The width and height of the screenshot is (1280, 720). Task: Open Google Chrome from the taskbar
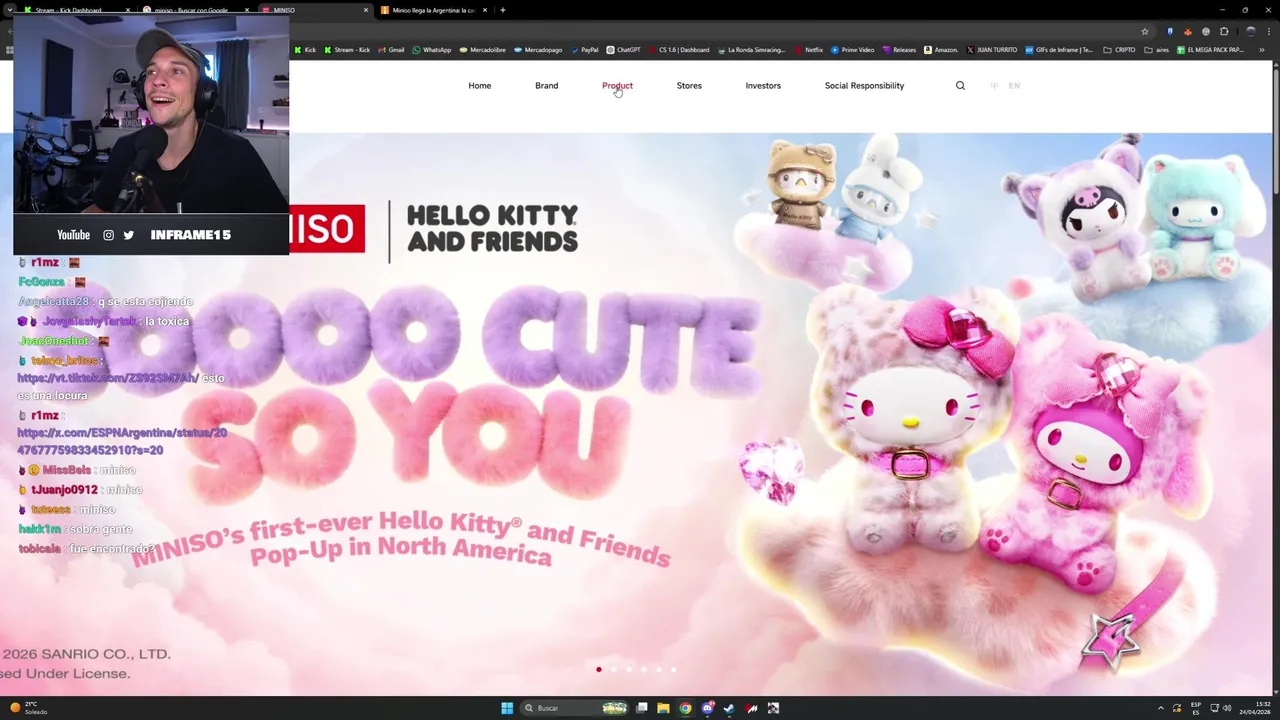click(x=685, y=708)
